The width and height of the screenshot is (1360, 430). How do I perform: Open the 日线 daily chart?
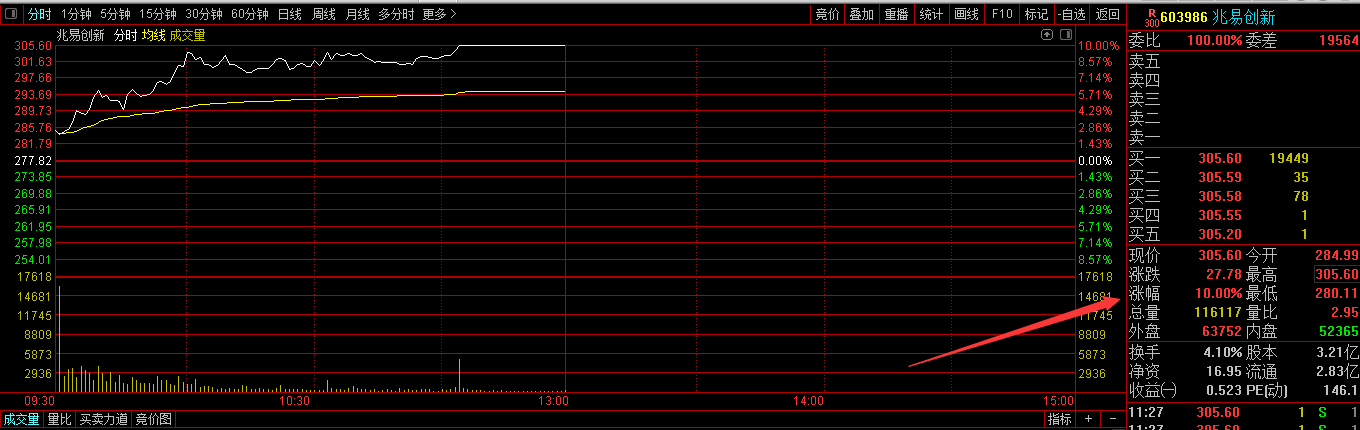290,14
